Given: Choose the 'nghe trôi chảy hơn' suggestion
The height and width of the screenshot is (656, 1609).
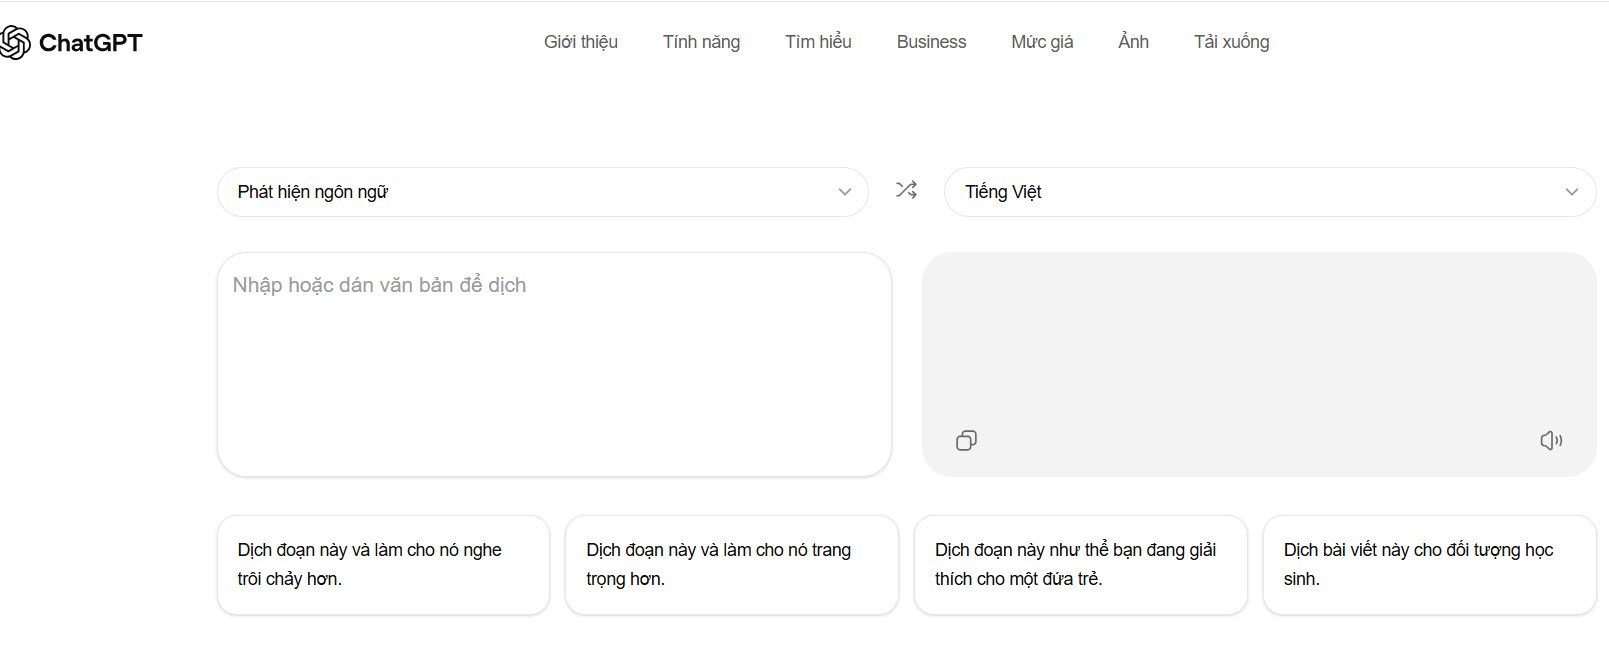Looking at the screenshot, I should (x=383, y=565).
